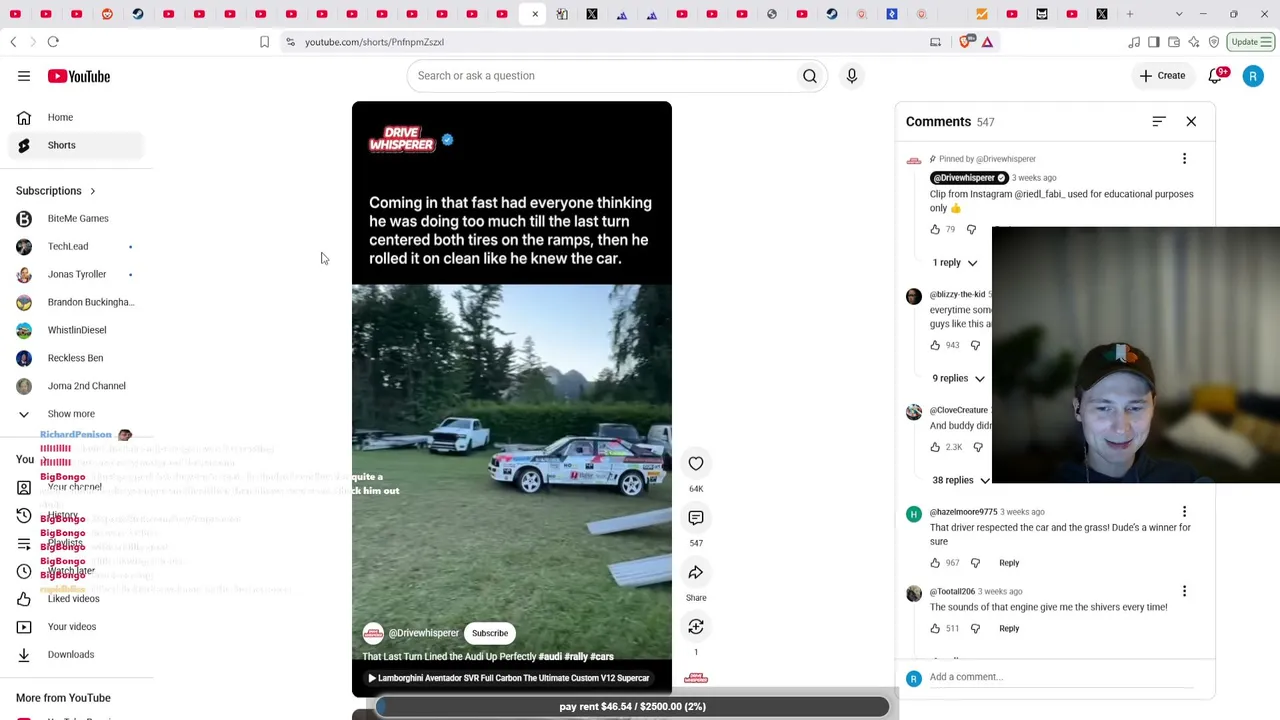Reply to hazelmoore9775's comment
The image size is (1280, 720).
(1009, 563)
